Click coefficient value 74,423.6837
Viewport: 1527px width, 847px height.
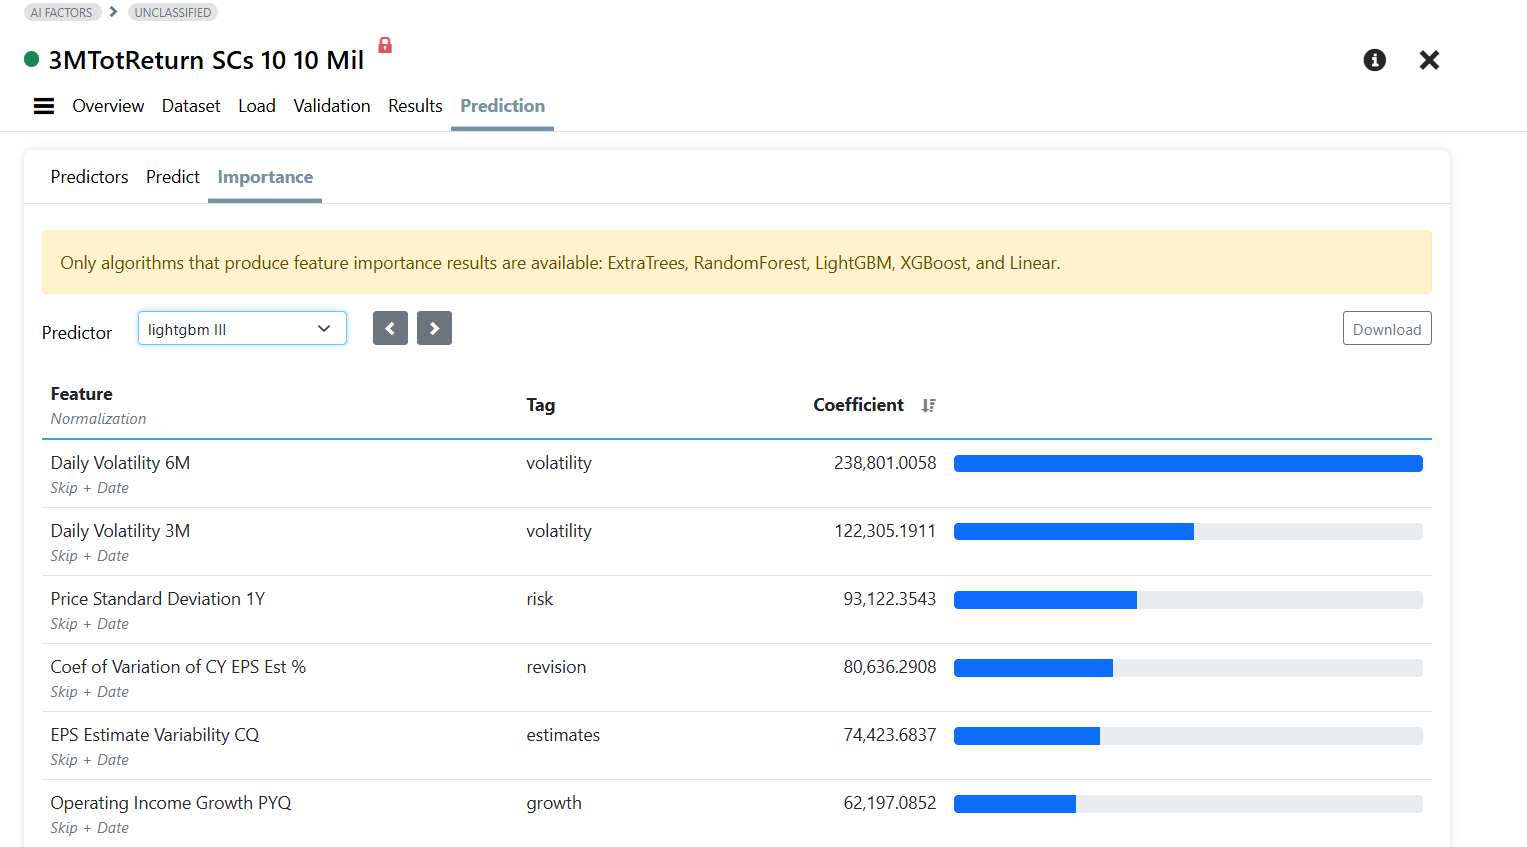[890, 735]
